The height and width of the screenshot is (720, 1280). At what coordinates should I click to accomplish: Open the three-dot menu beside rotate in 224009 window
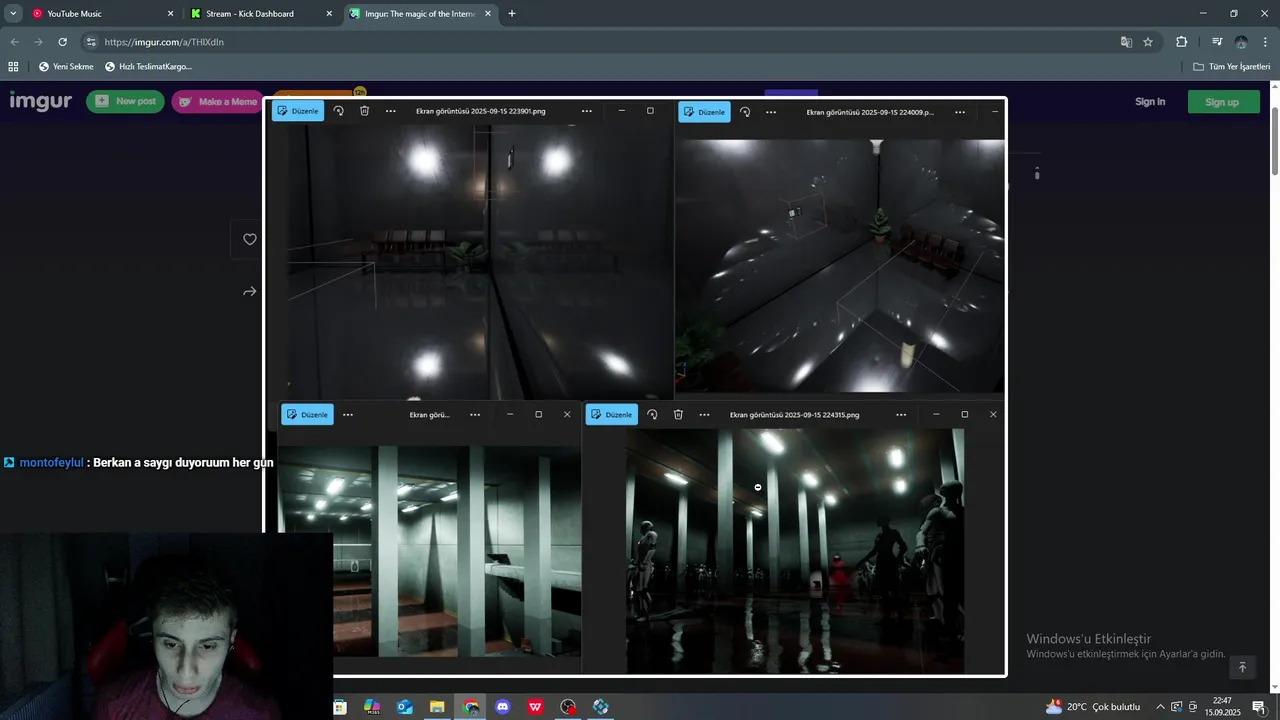click(771, 112)
